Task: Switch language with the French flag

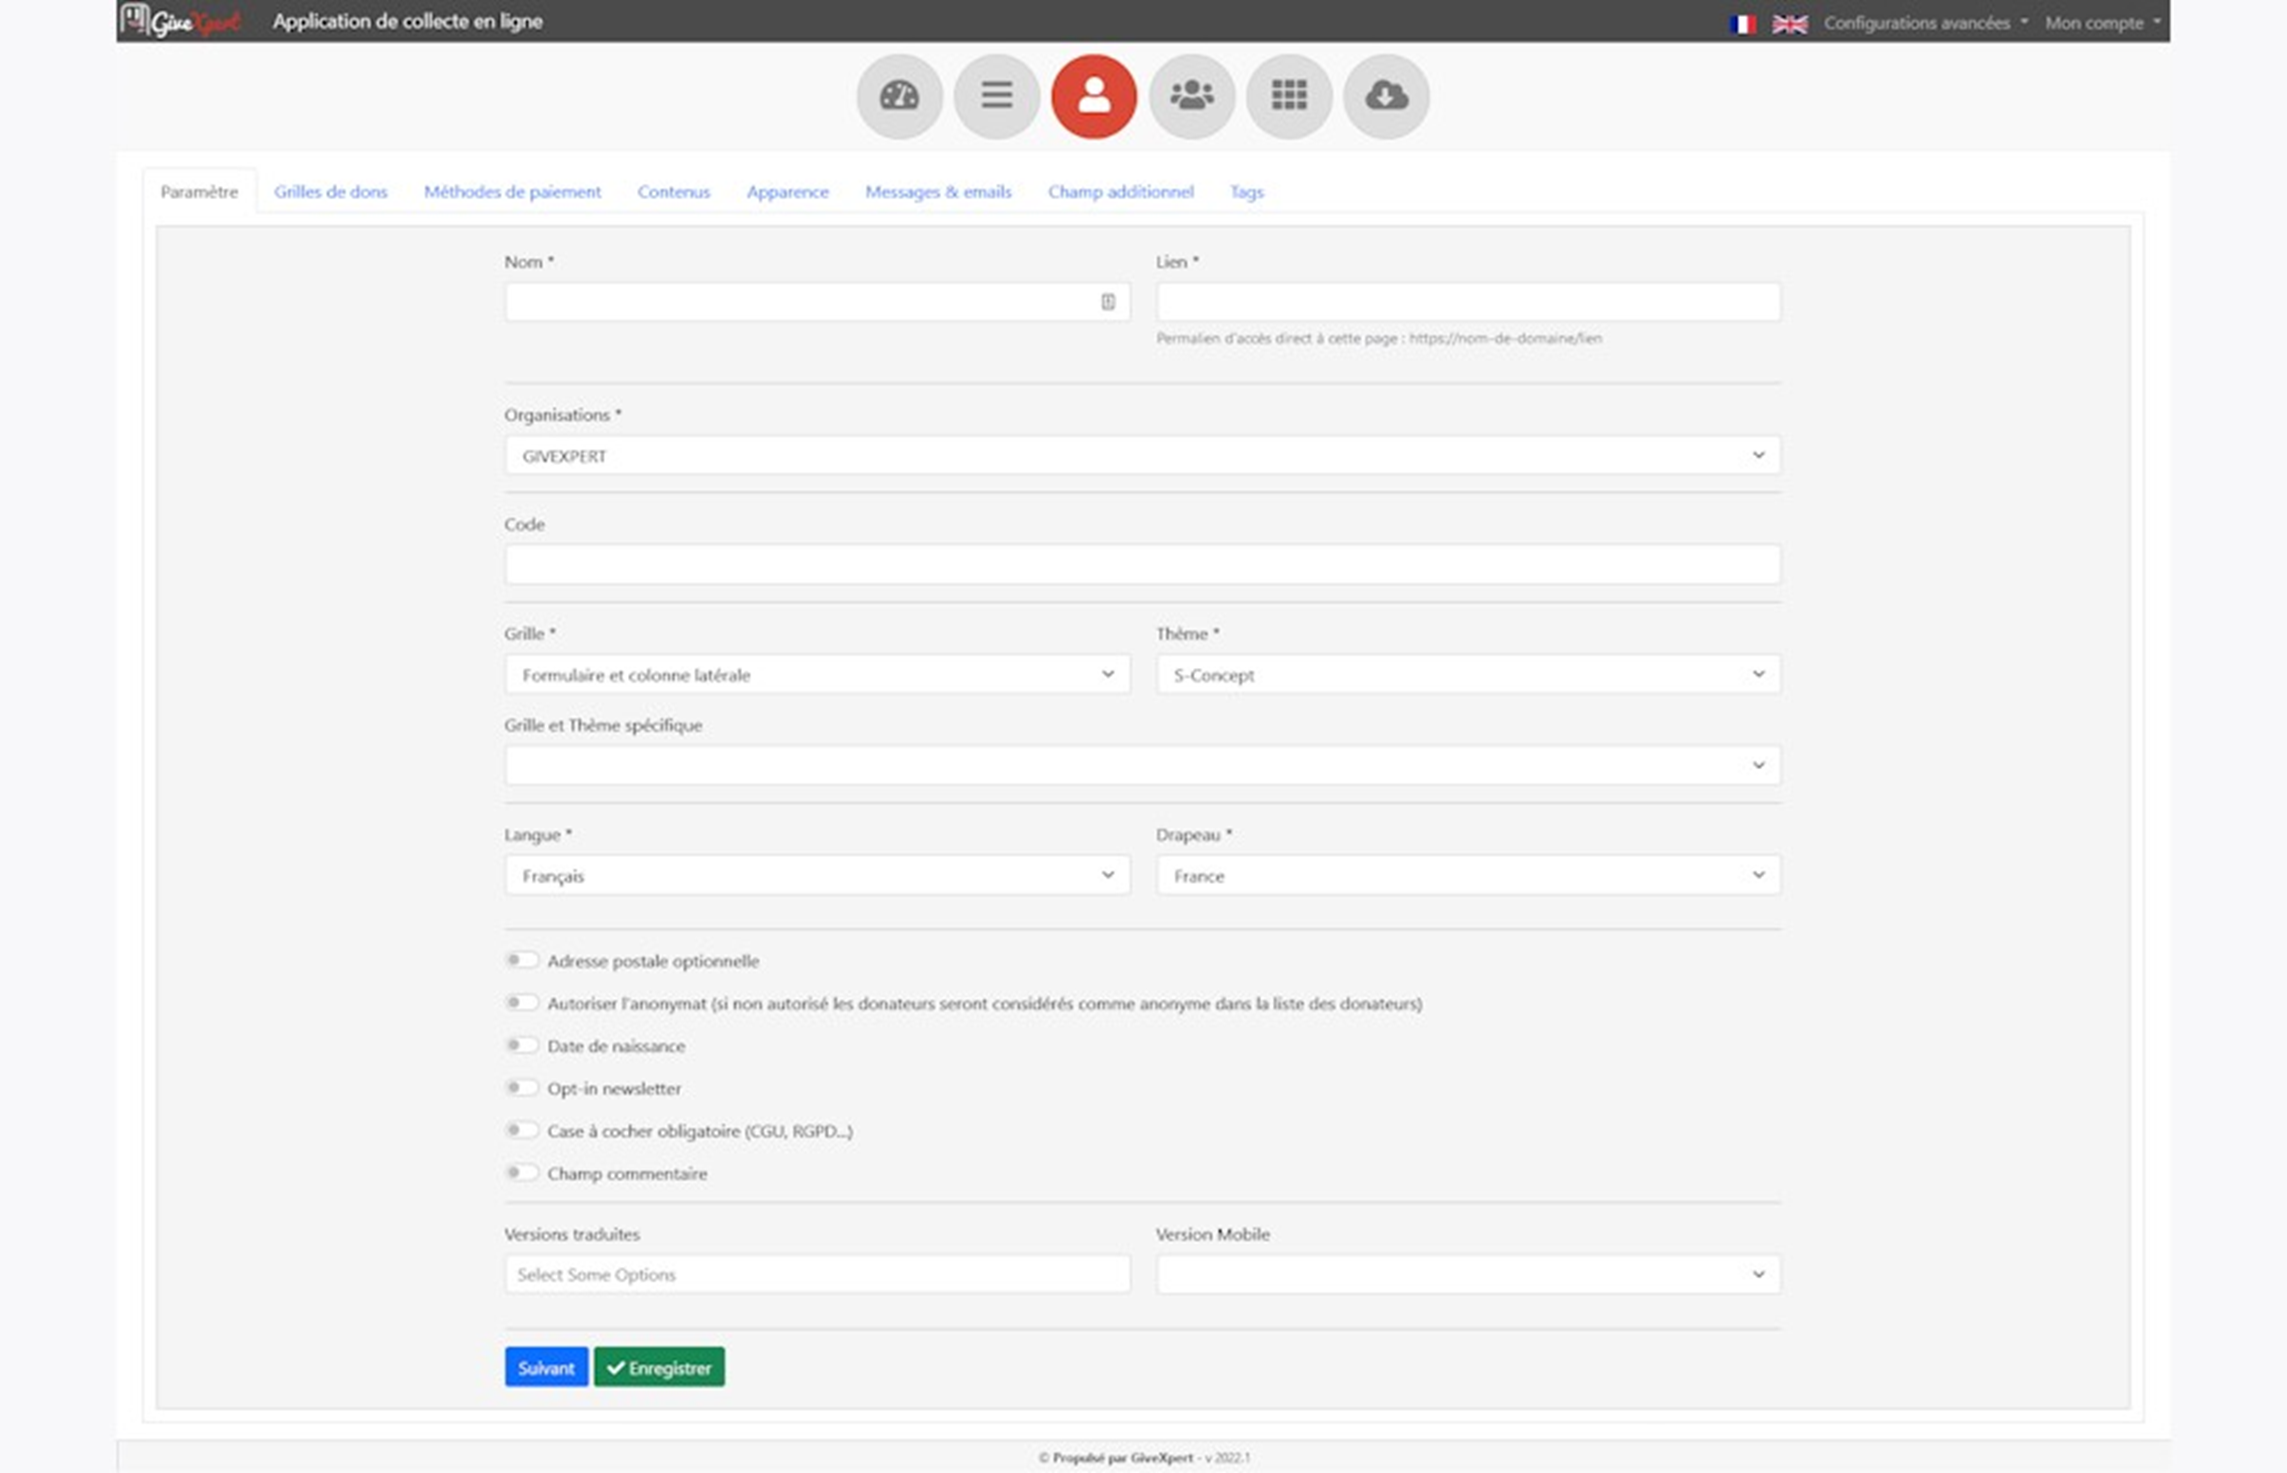Action: pos(1742,23)
